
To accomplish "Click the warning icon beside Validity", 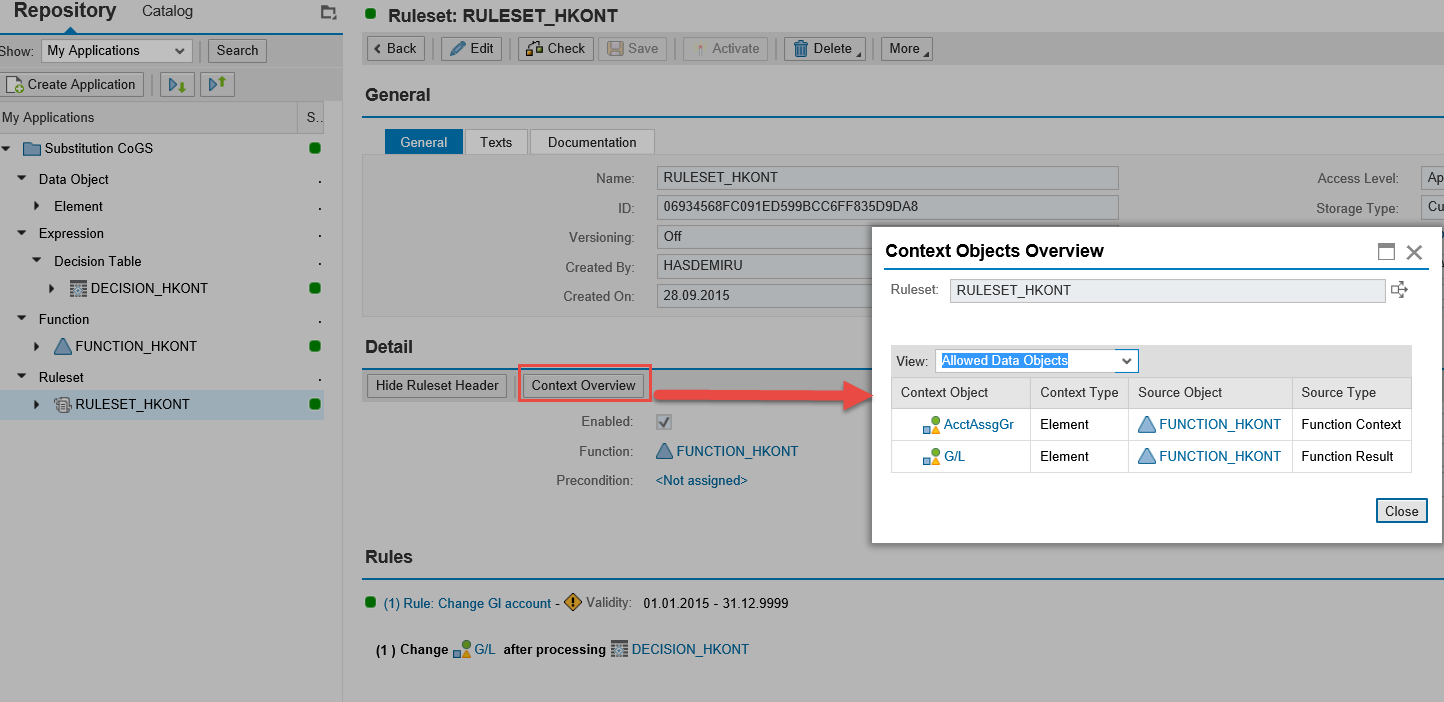I will click(x=572, y=602).
